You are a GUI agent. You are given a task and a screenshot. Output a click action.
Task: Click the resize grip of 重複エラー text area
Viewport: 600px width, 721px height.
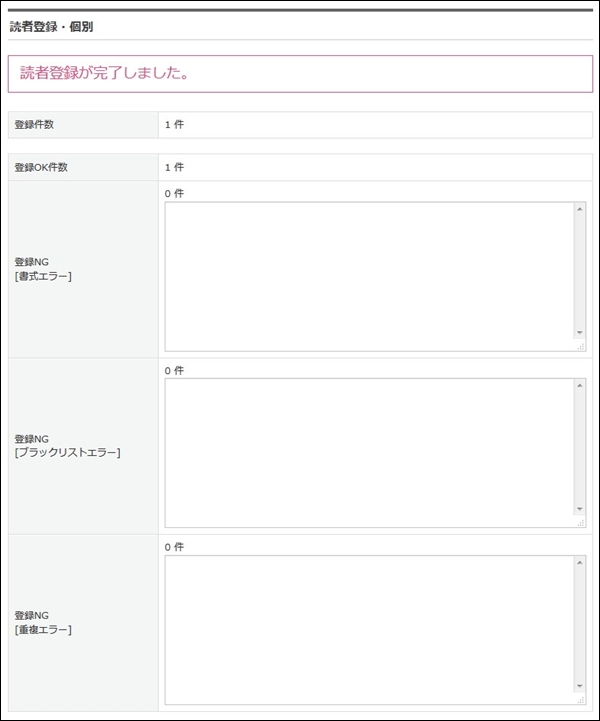tap(581, 700)
